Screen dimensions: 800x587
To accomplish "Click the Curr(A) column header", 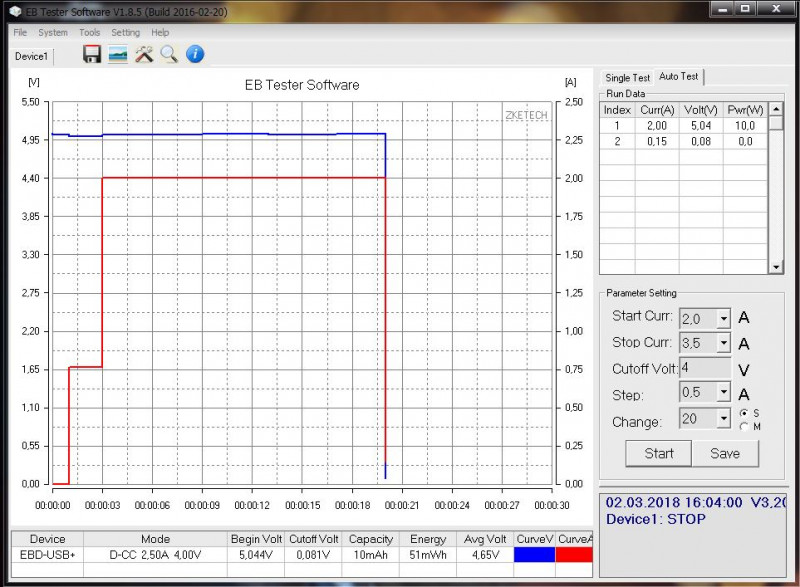I will coord(657,110).
